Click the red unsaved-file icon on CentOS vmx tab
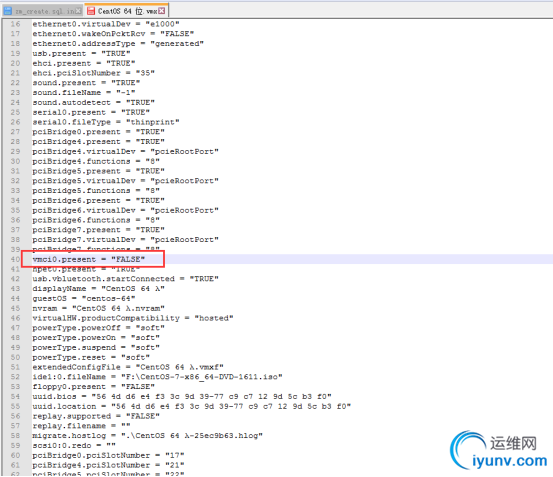The image size is (553, 477). 91,11
